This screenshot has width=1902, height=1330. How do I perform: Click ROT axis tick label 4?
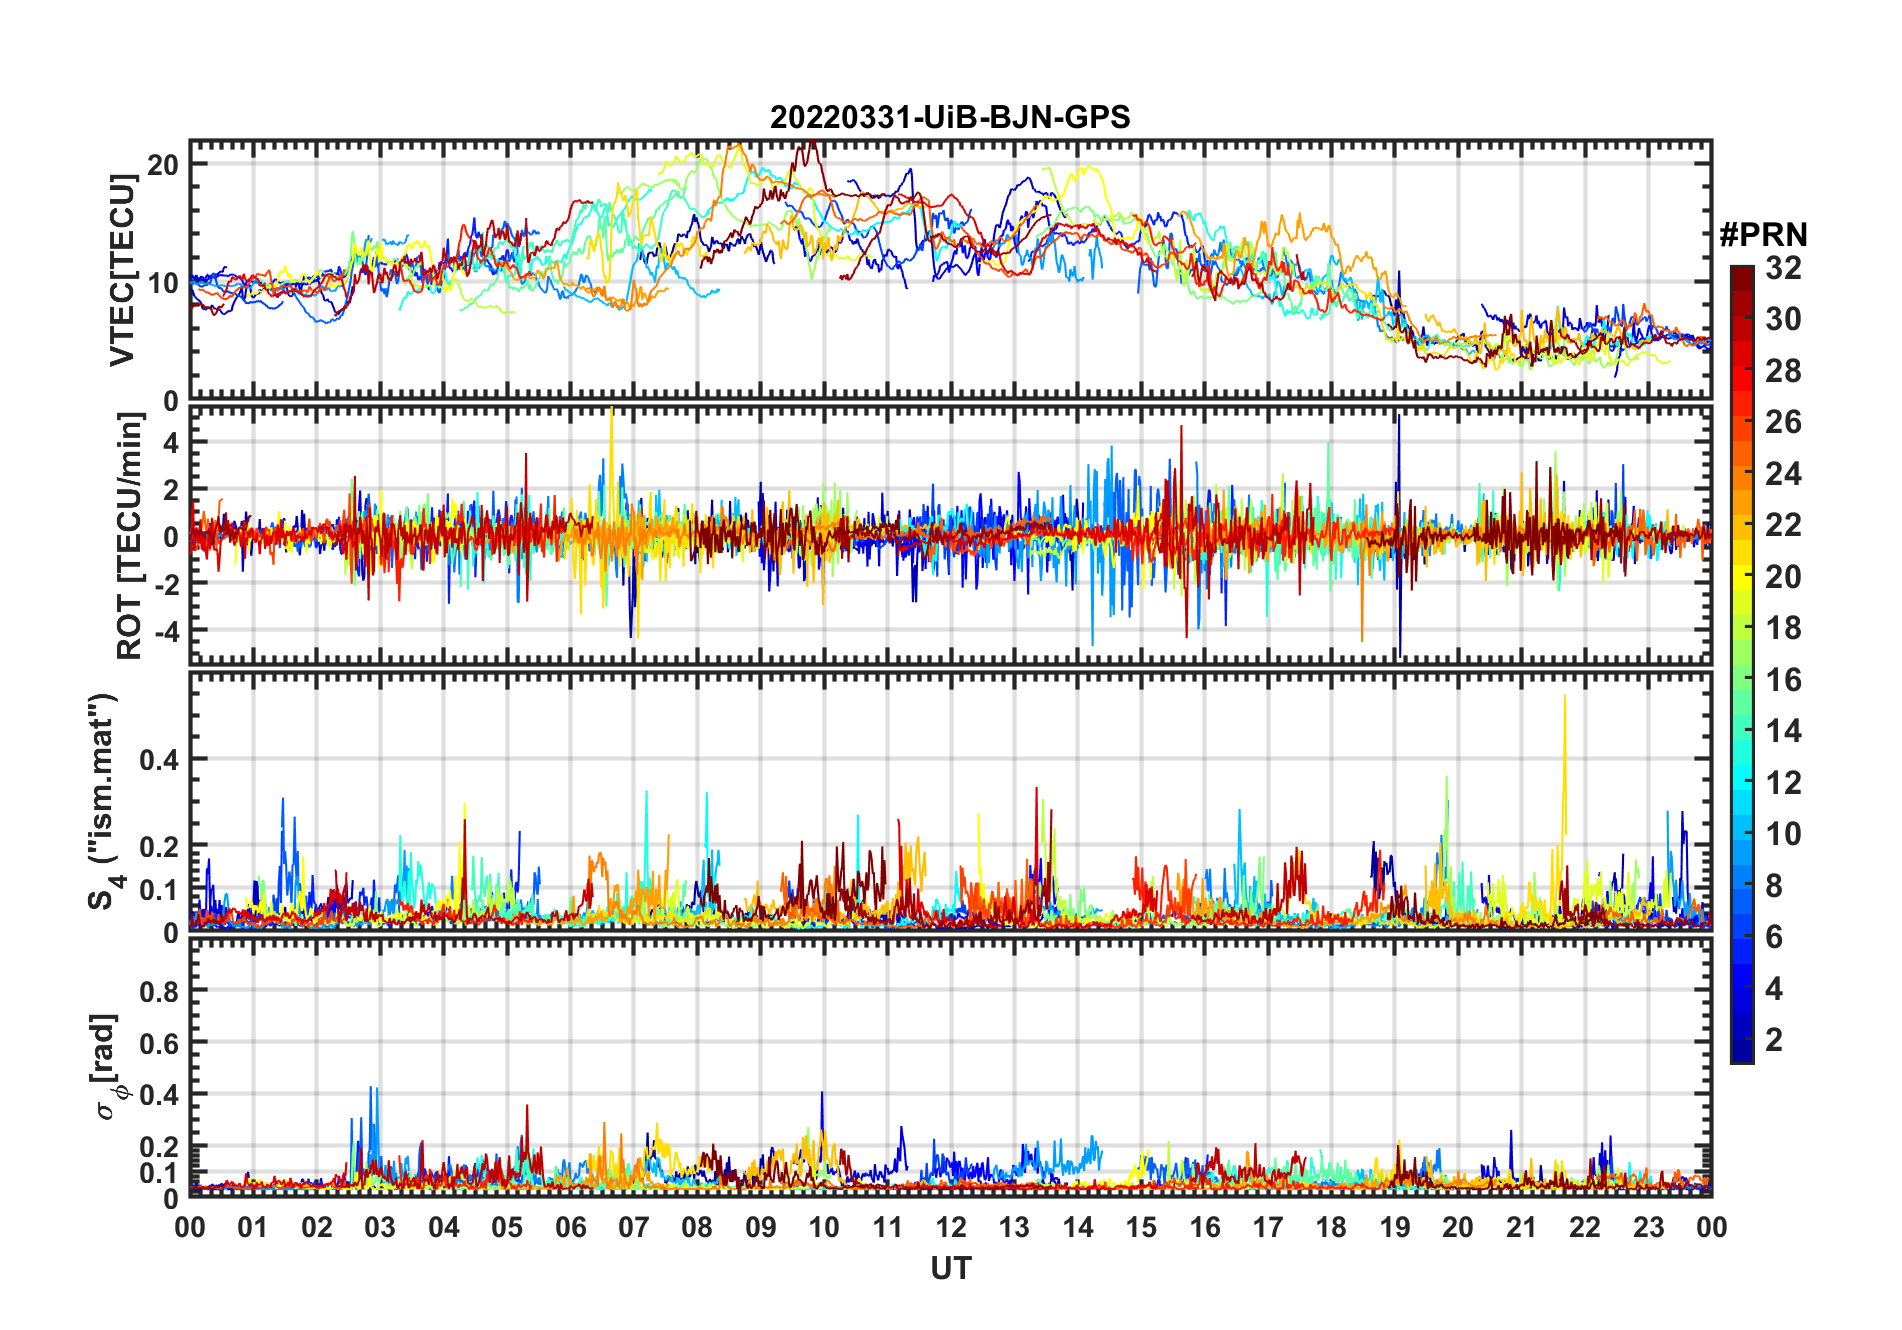tap(171, 442)
